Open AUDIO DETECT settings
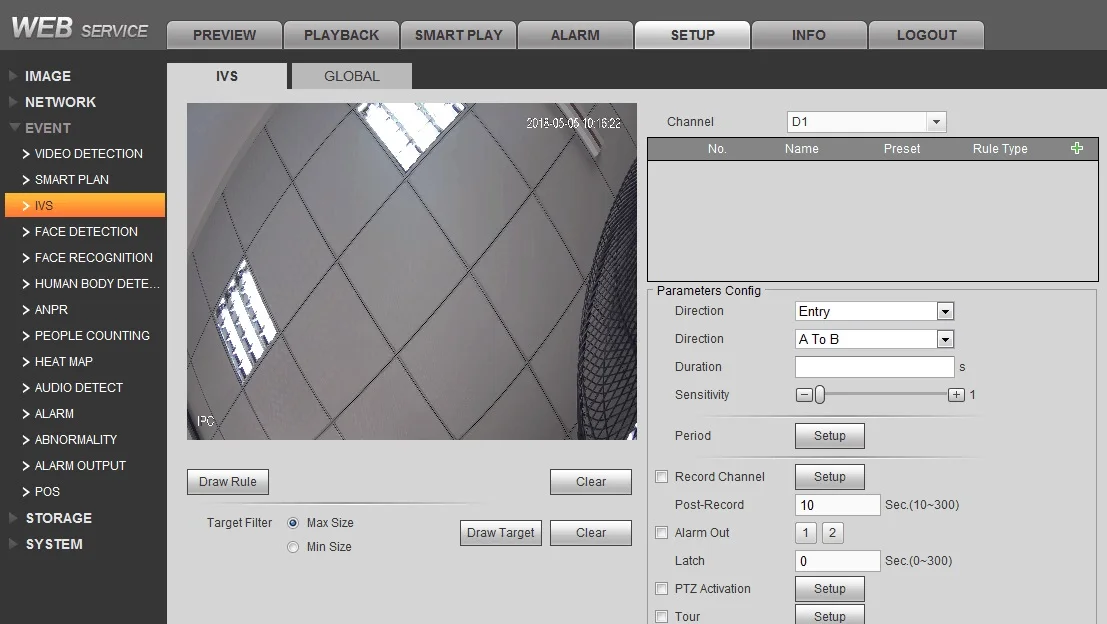 coord(78,388)
